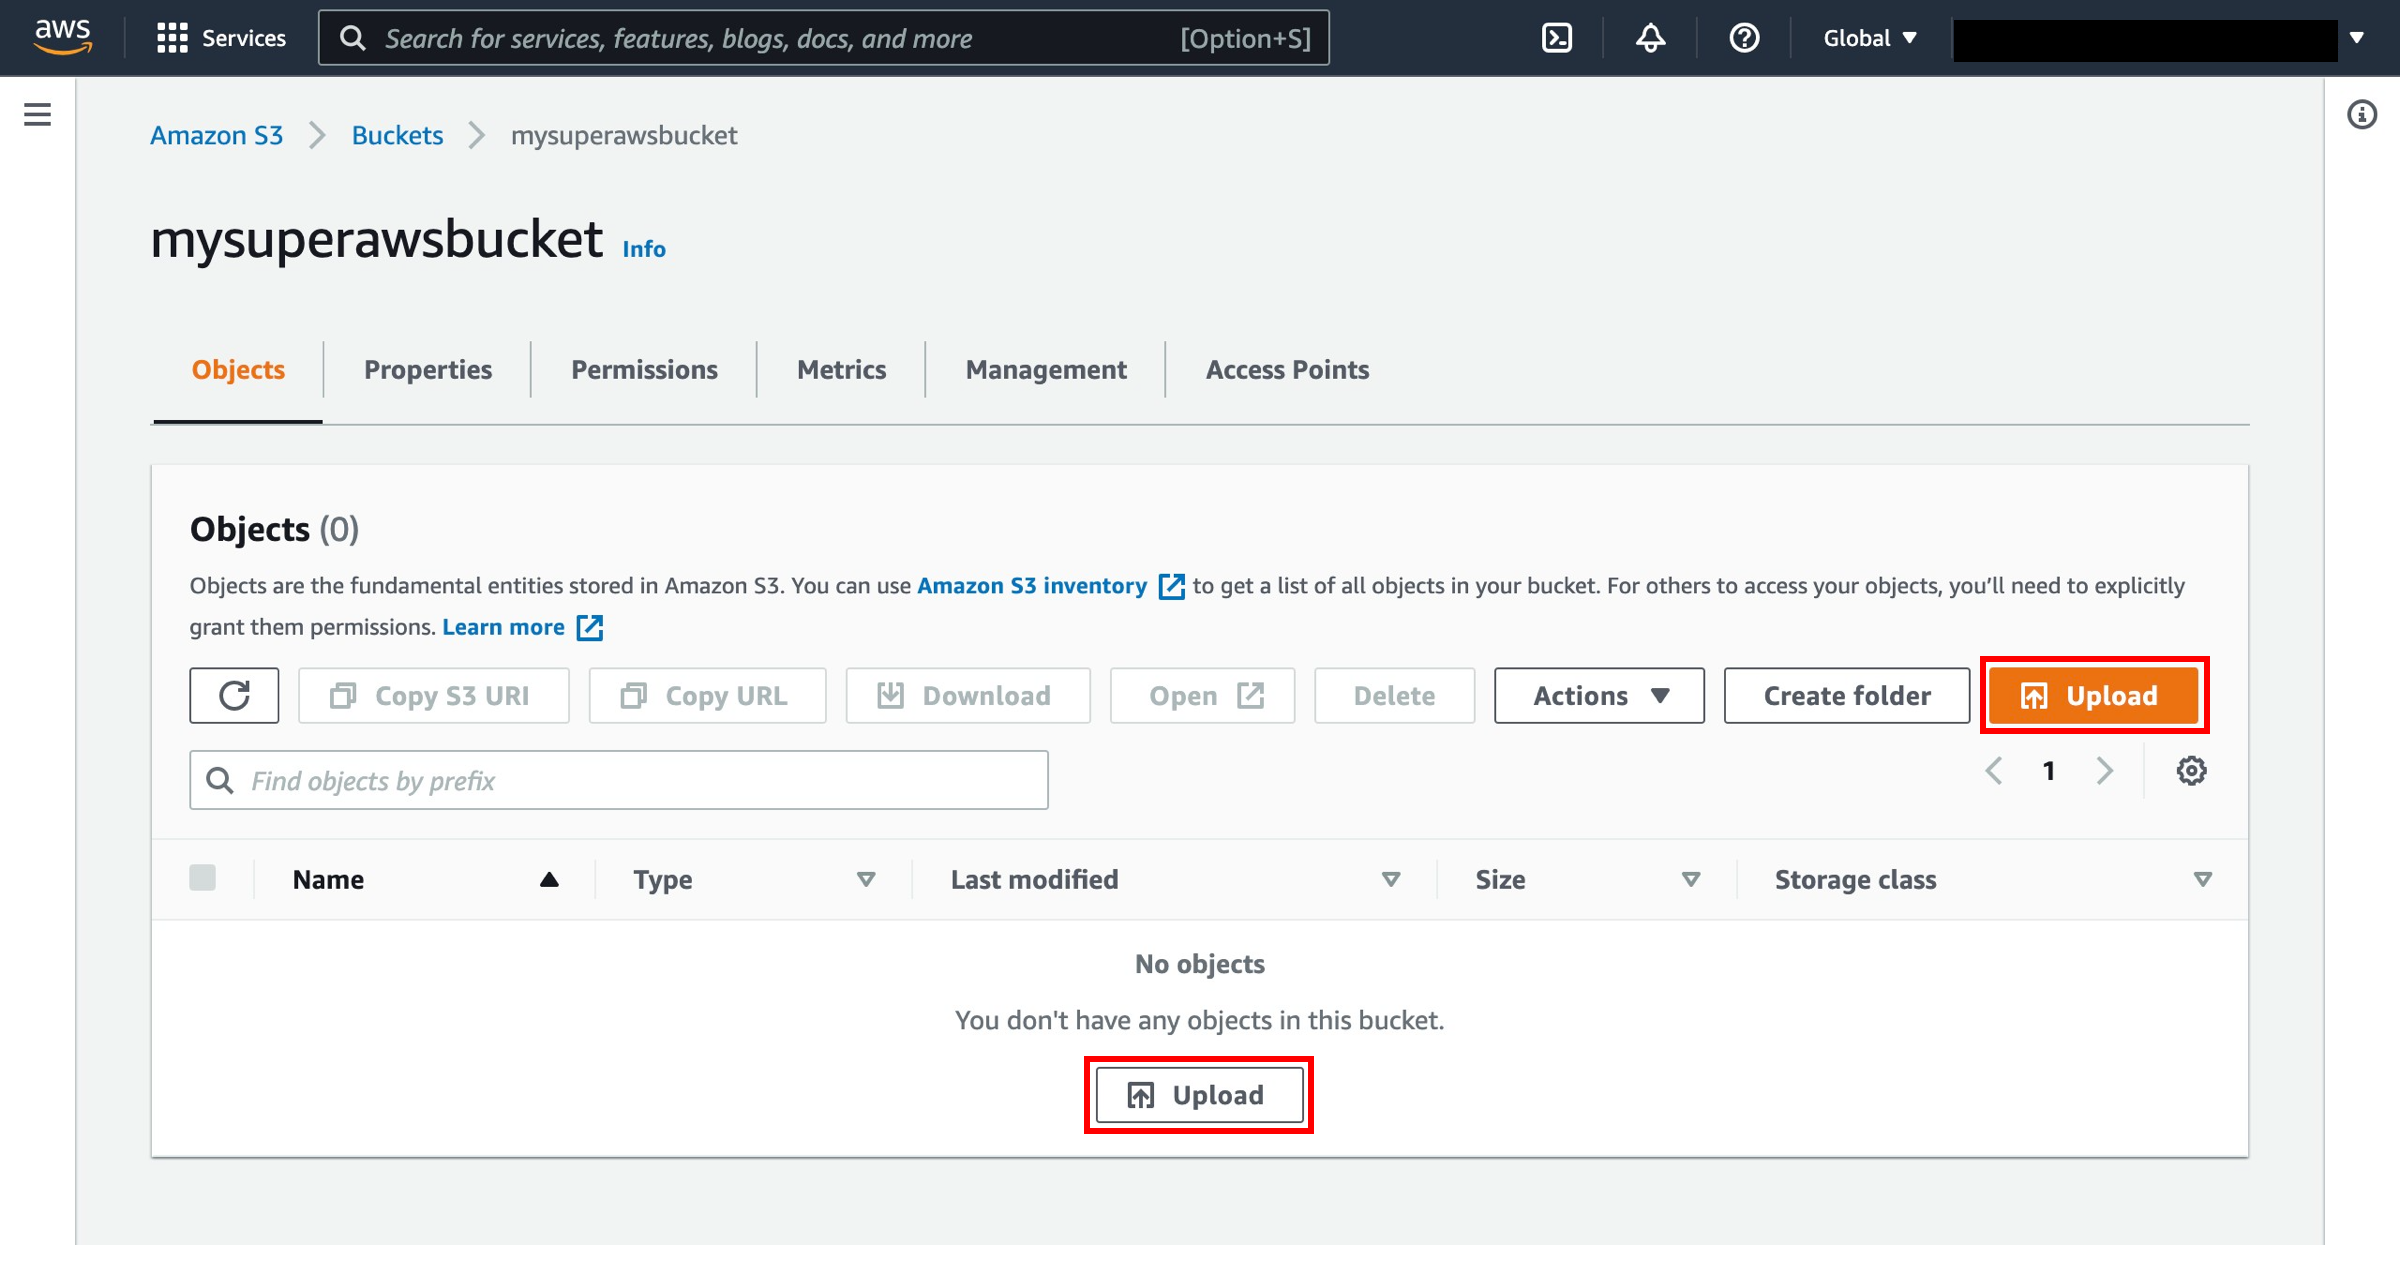Click the refresh/reload objects icon

(x=233, y=696)
